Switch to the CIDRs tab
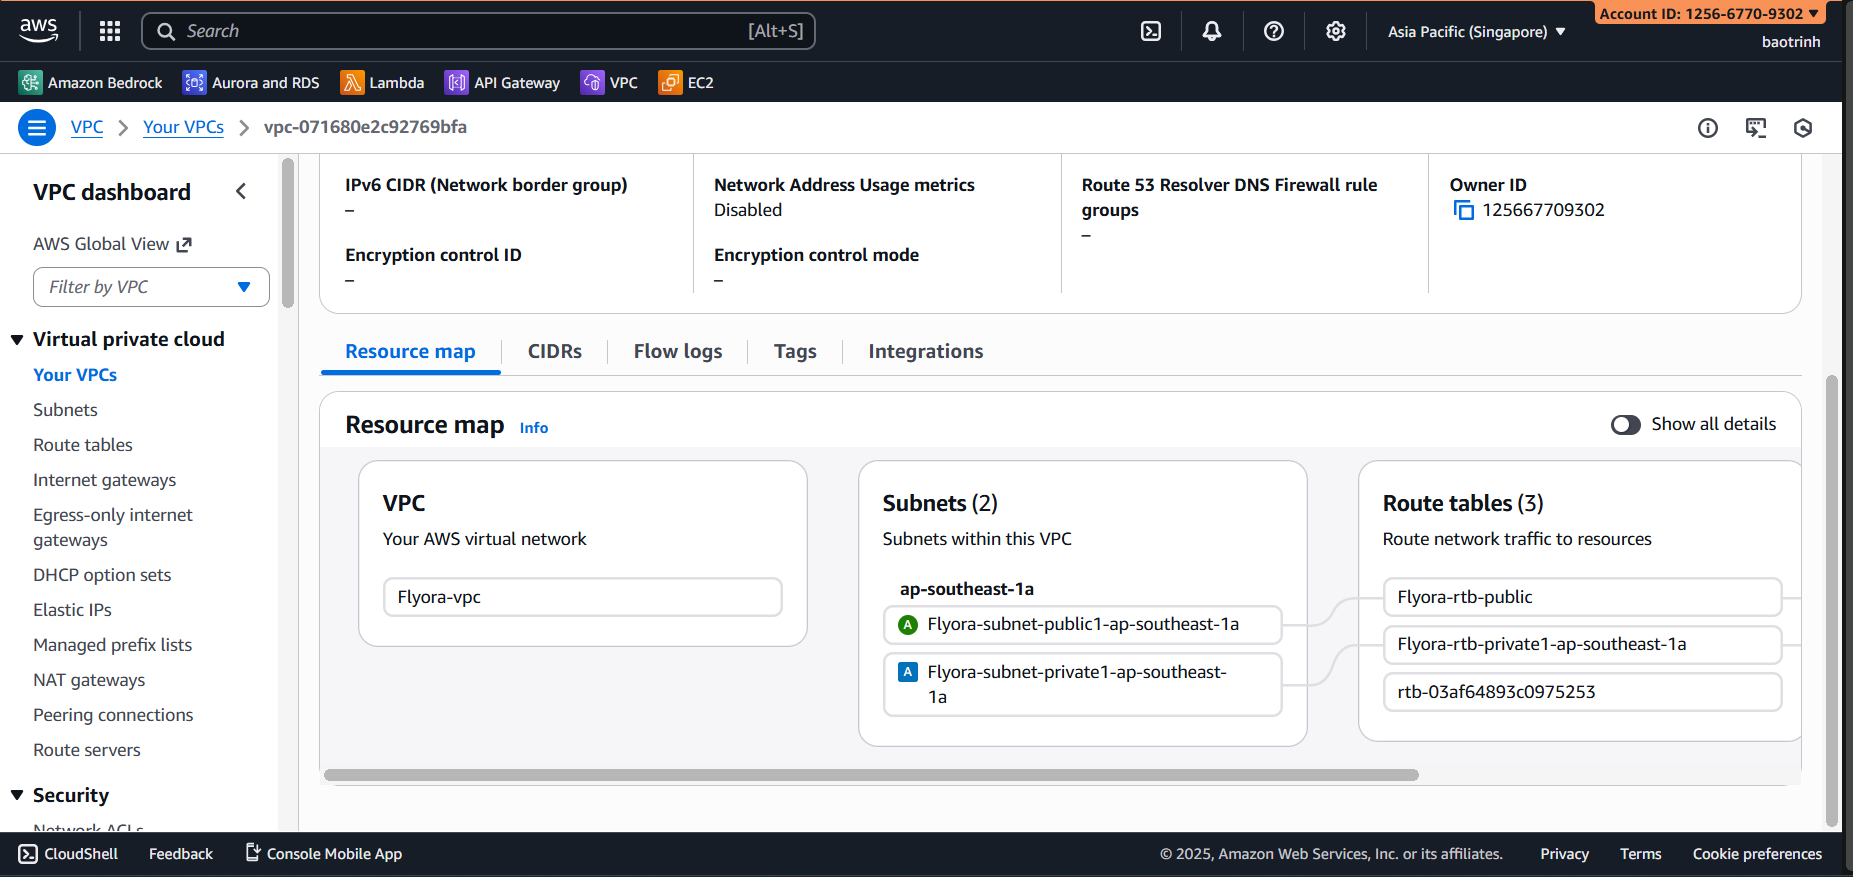 coord(554,352)
